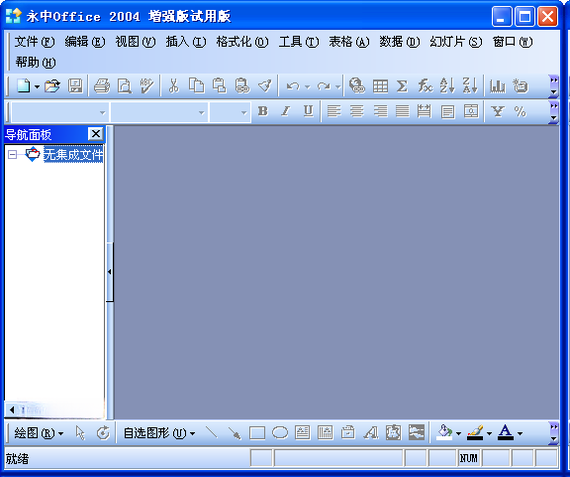Toggle Underline formatting

[x=308, y=111]
